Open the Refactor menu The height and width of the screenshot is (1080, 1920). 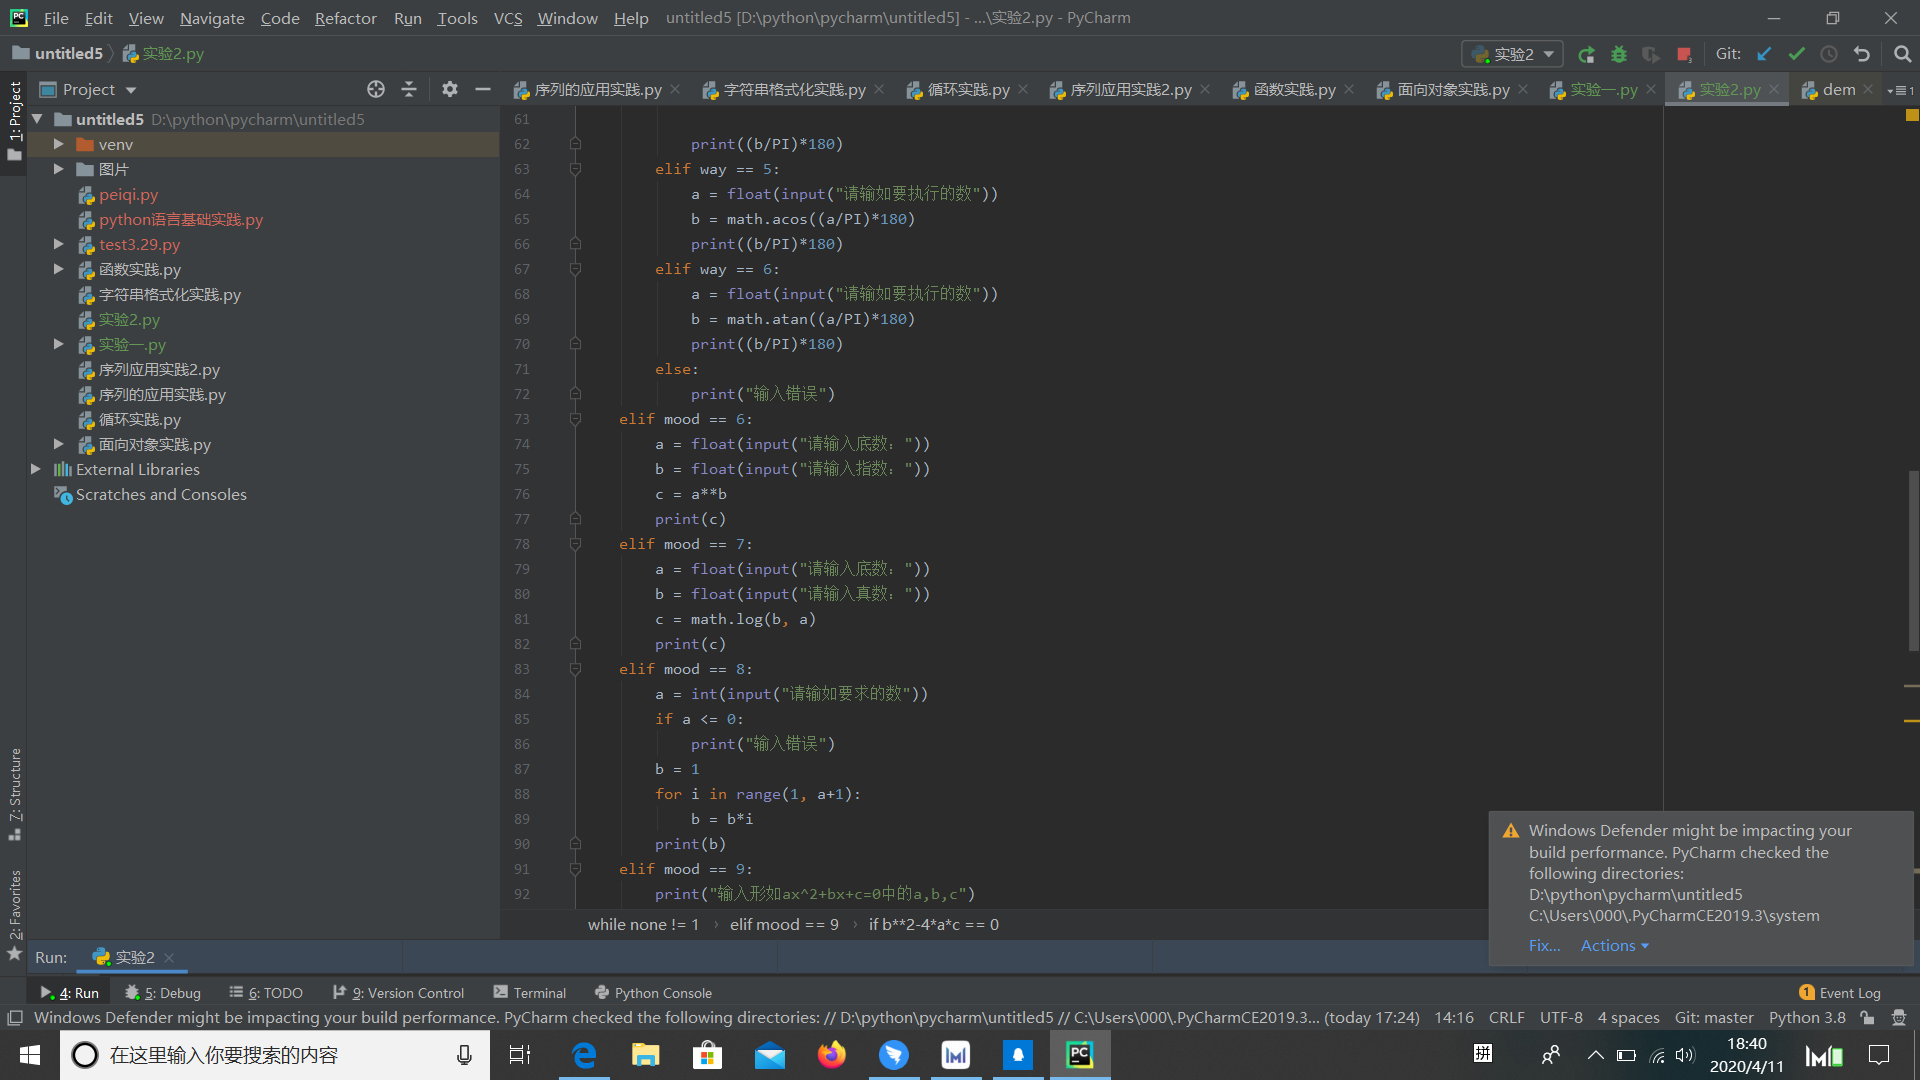345,18
